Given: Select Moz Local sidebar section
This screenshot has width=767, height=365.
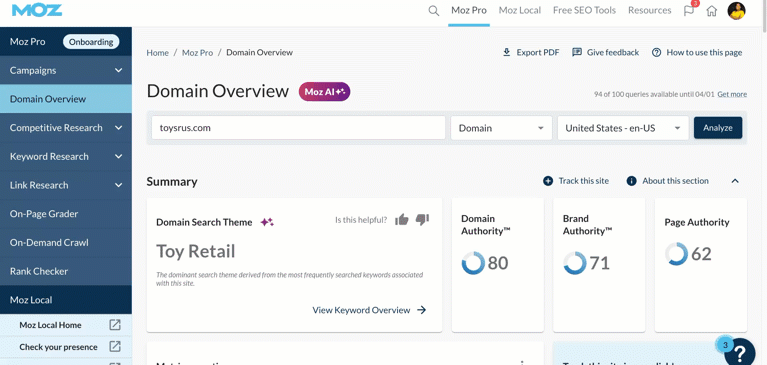Looking at the screenshot, I should pos(66,300).
